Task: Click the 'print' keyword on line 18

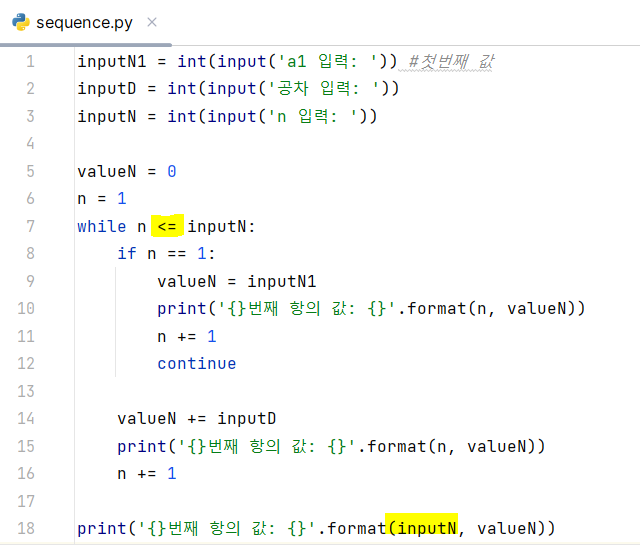Action: click(102, 528)
